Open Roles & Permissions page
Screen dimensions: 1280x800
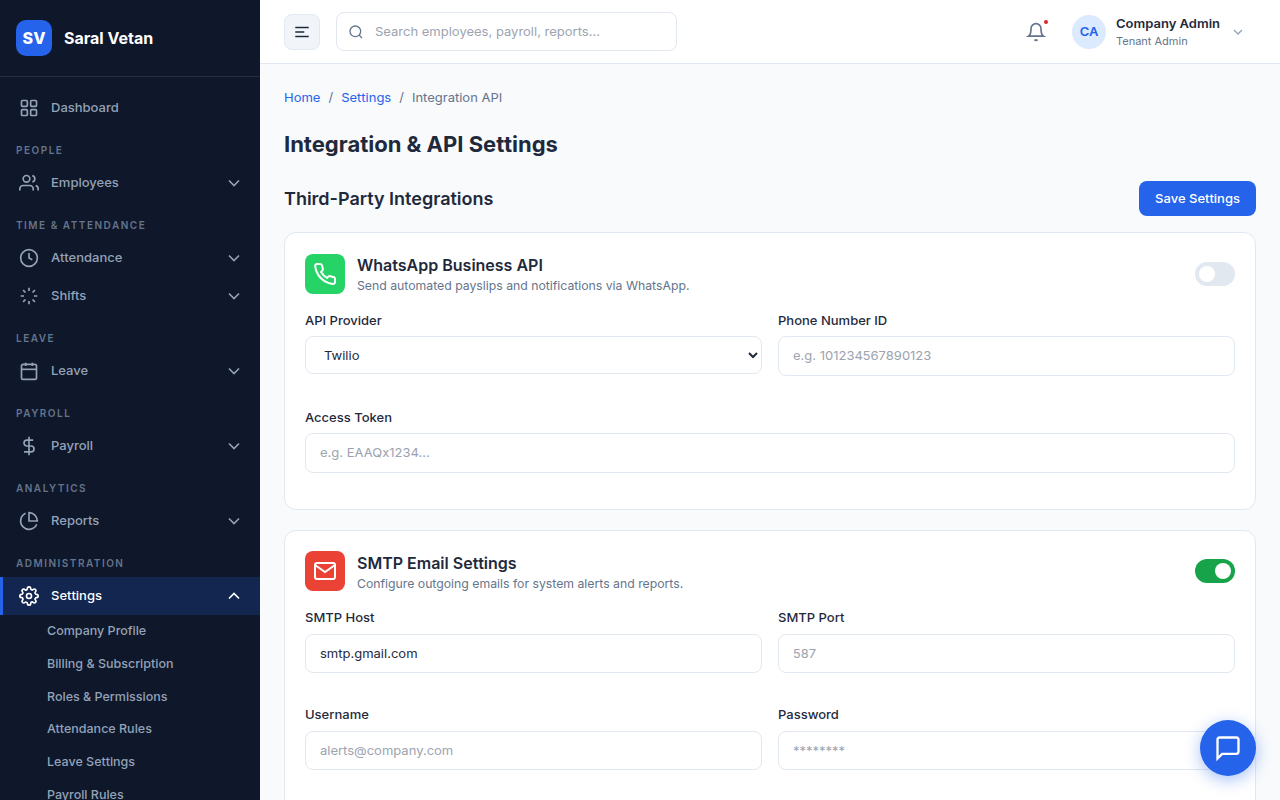[x=107, y=697]
